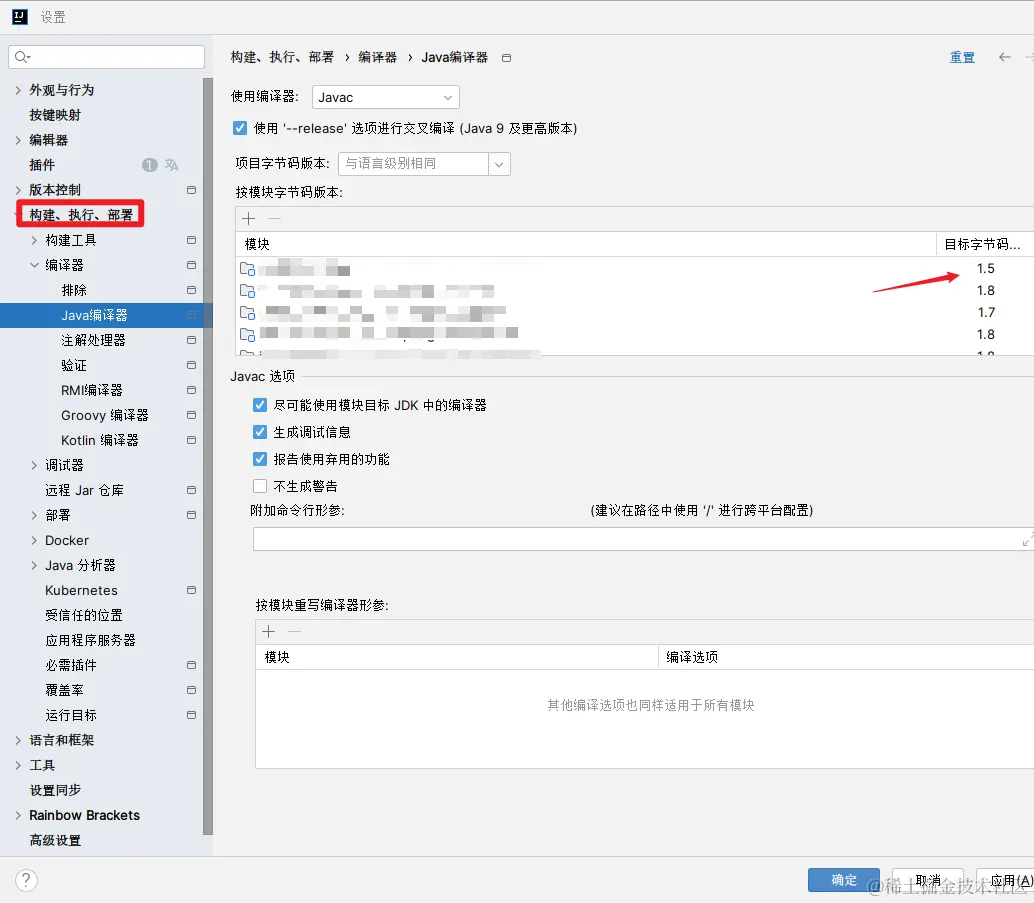
Task: Click the 模块 column header
Action: point(586,244)
